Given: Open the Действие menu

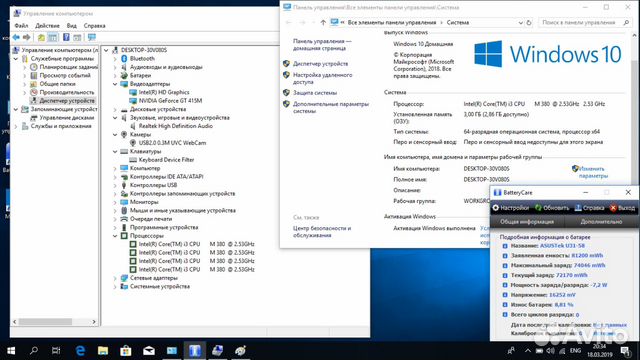Looking at the screenshot, I should click(47, 26).
